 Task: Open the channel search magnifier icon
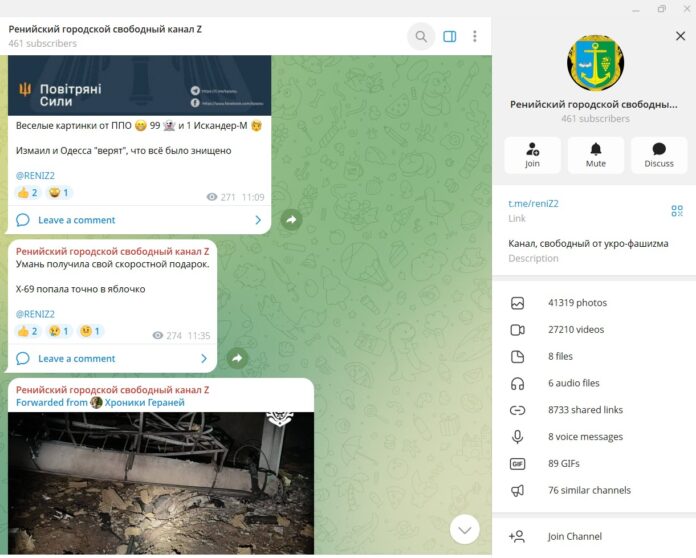(421, 37)
